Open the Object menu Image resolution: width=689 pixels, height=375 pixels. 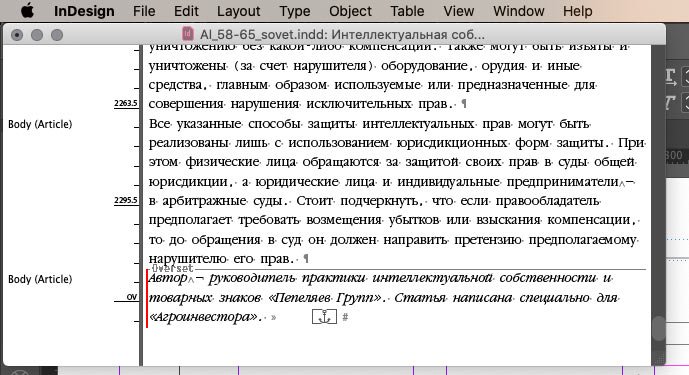(350, 11)
